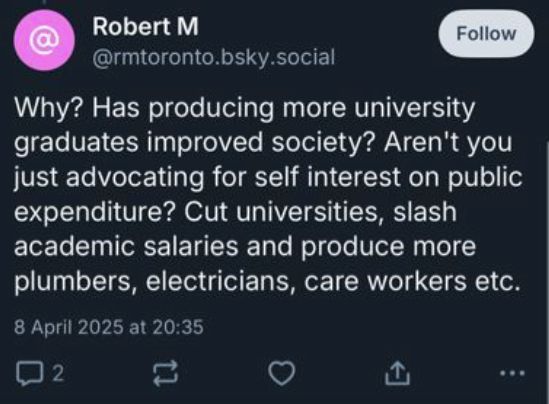Reply using the speech bubble icon
This screenshot has height=404, width=549.
30,374
